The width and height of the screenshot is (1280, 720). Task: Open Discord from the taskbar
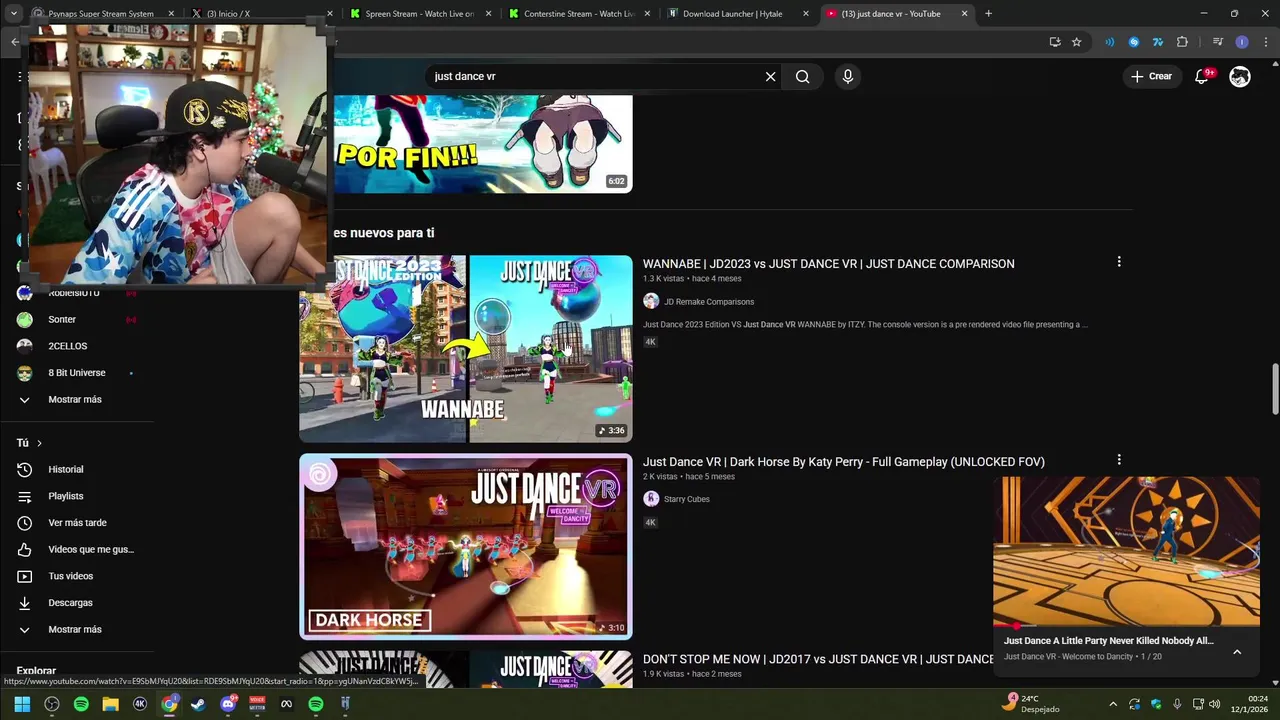tap(227, 704)
